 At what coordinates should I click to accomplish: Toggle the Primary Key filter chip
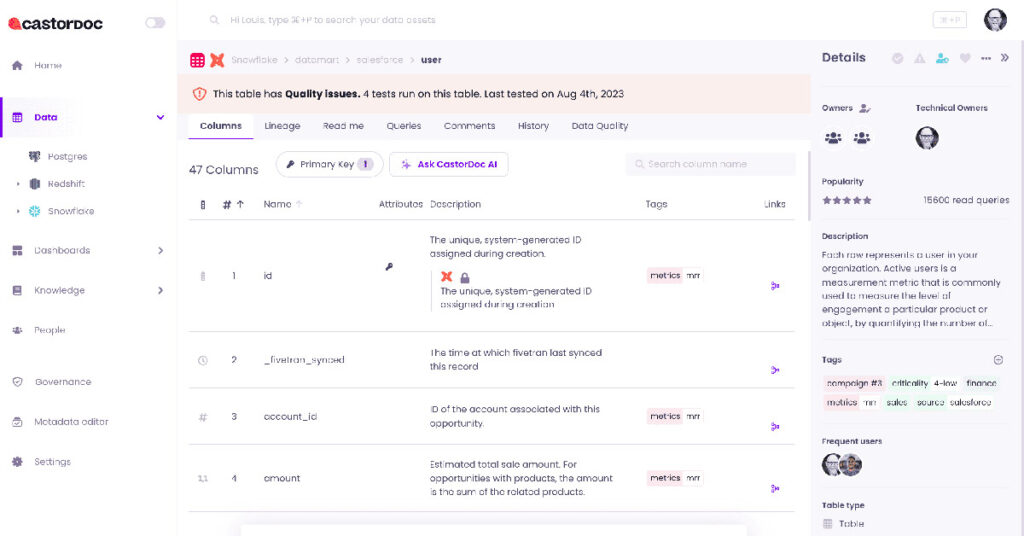click(x=329, y=164)
